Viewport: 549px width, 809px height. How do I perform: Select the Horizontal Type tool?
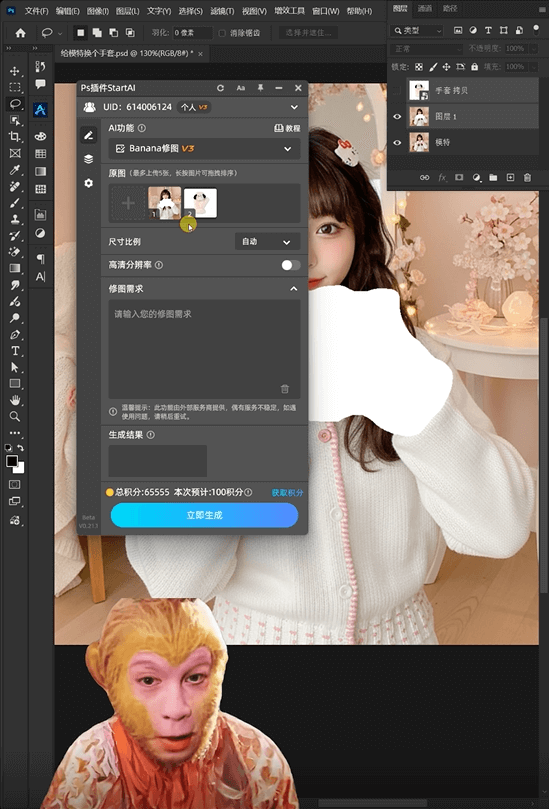click(15, 351)
